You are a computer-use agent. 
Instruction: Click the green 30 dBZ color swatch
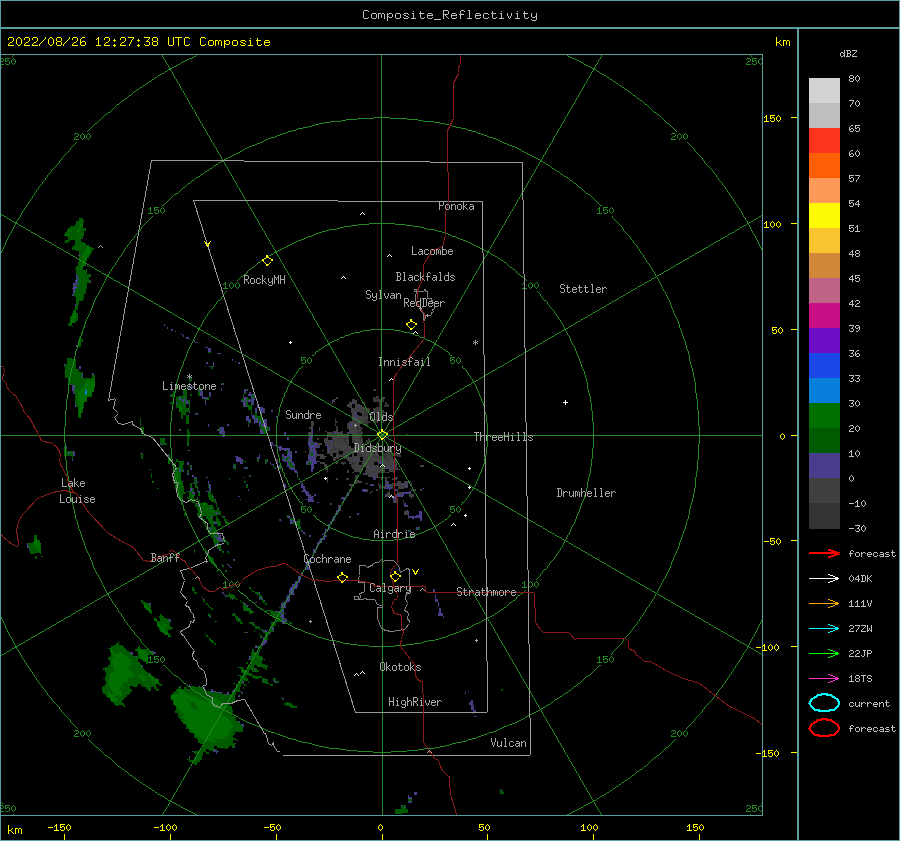click(x=824, y=415)
